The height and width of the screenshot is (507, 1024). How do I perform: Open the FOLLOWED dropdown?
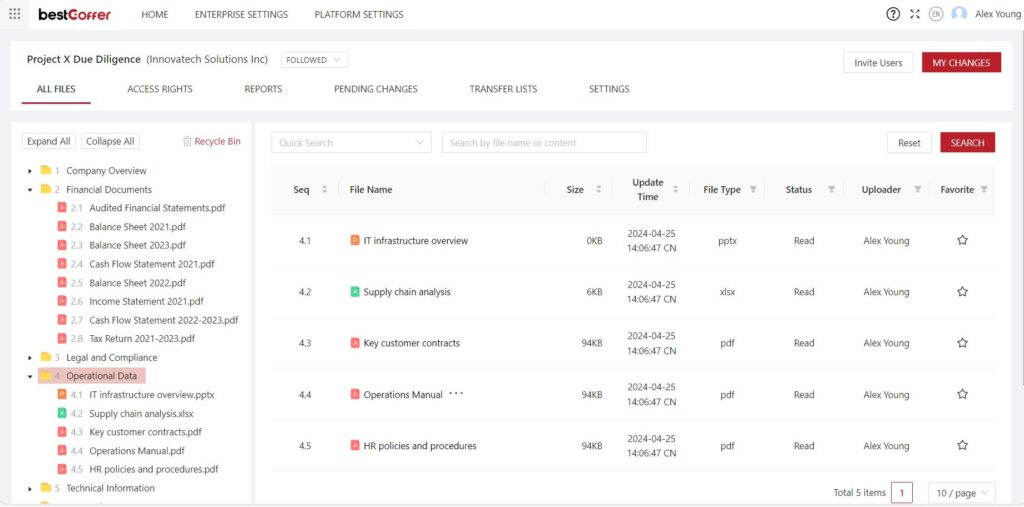[x=314, y=60]
